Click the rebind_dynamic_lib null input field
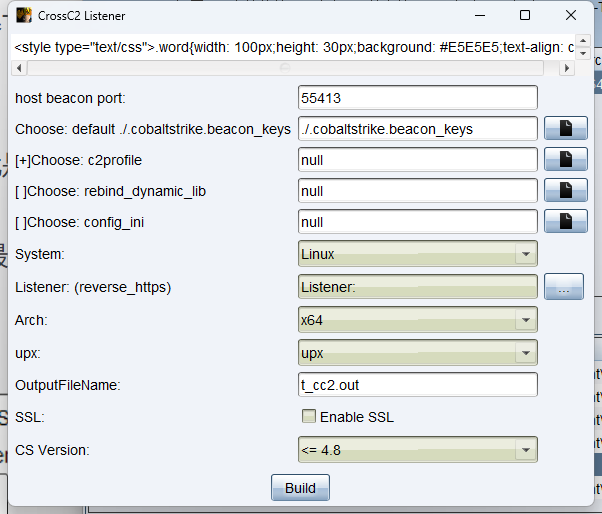The image size is (602, 514). point(418,191)
